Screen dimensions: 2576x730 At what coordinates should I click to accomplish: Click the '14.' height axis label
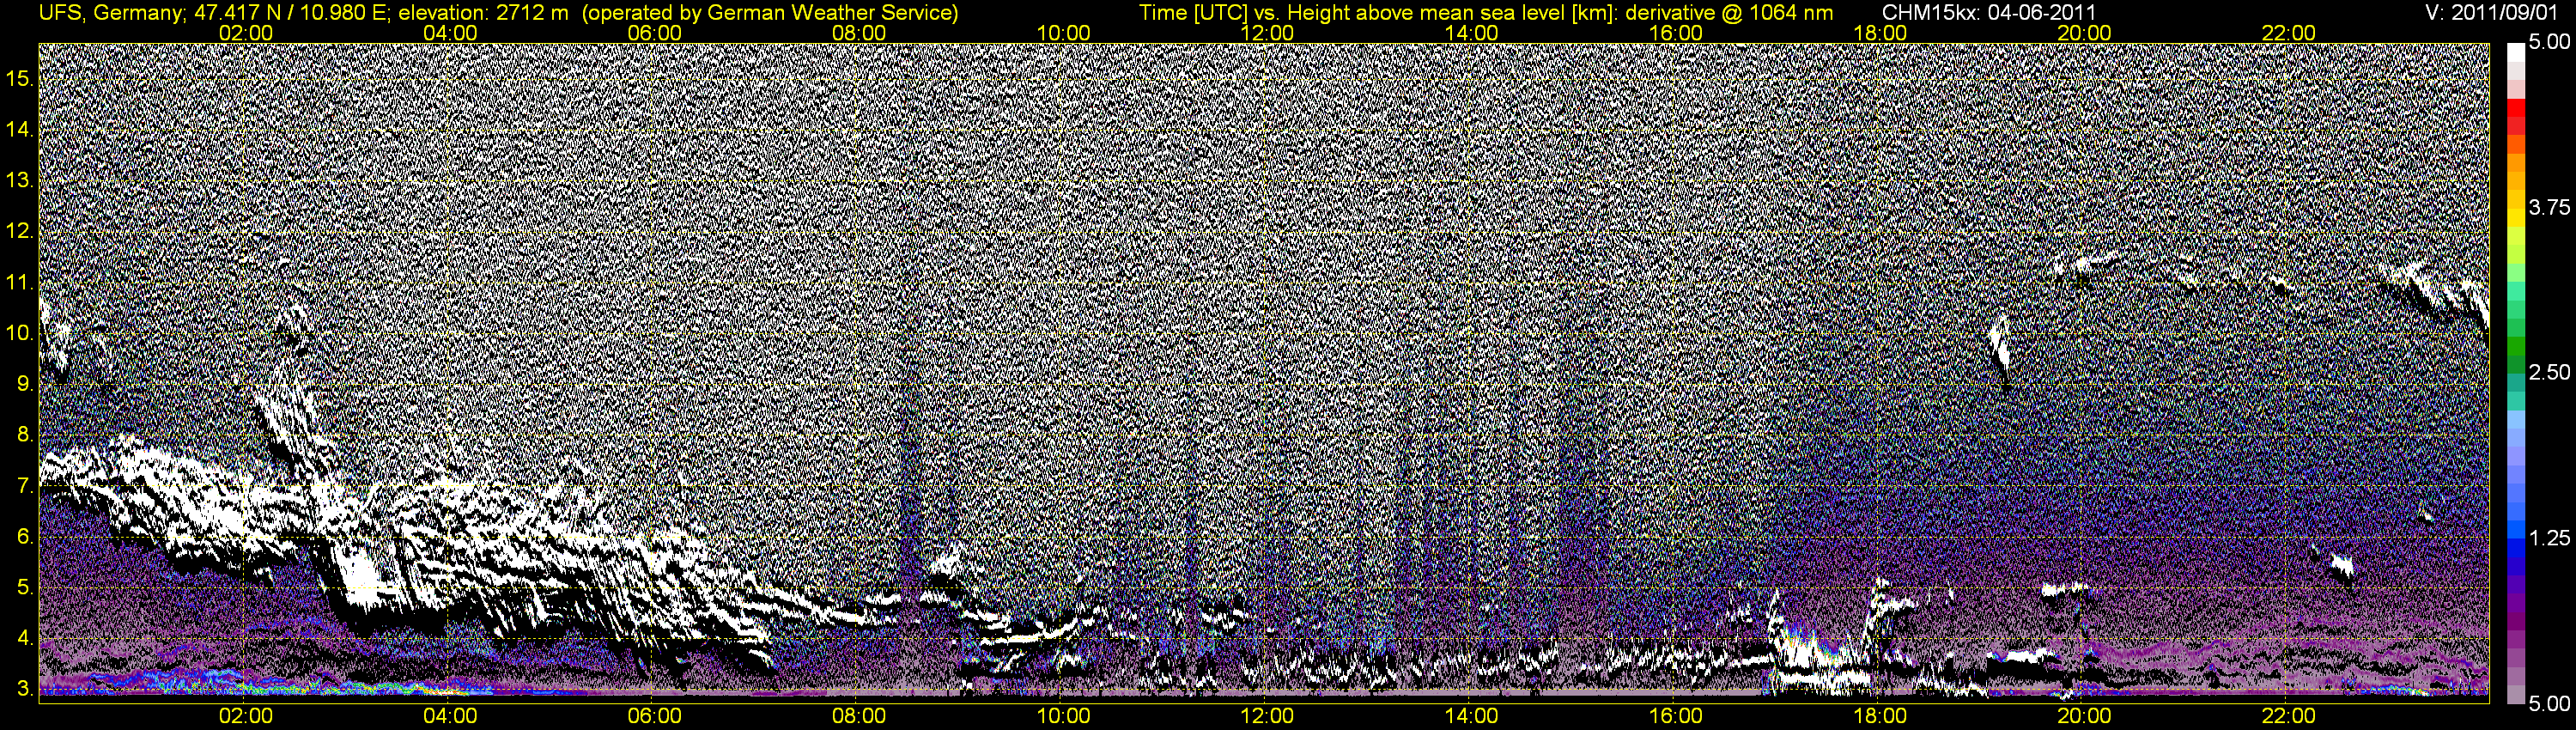coord(20,129)
